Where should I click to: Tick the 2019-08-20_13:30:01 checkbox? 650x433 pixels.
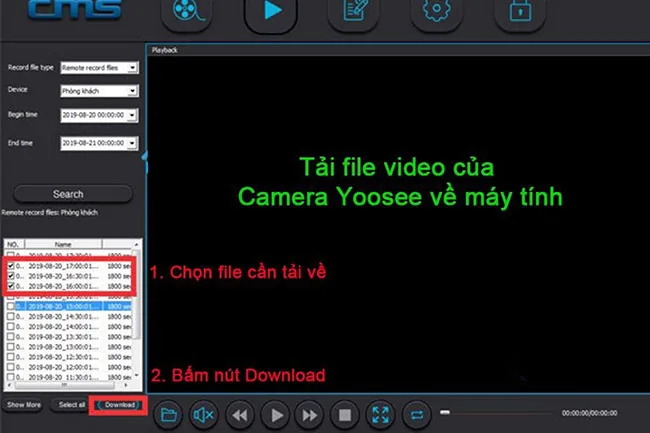pyautogui.click(x=11, y=336)
